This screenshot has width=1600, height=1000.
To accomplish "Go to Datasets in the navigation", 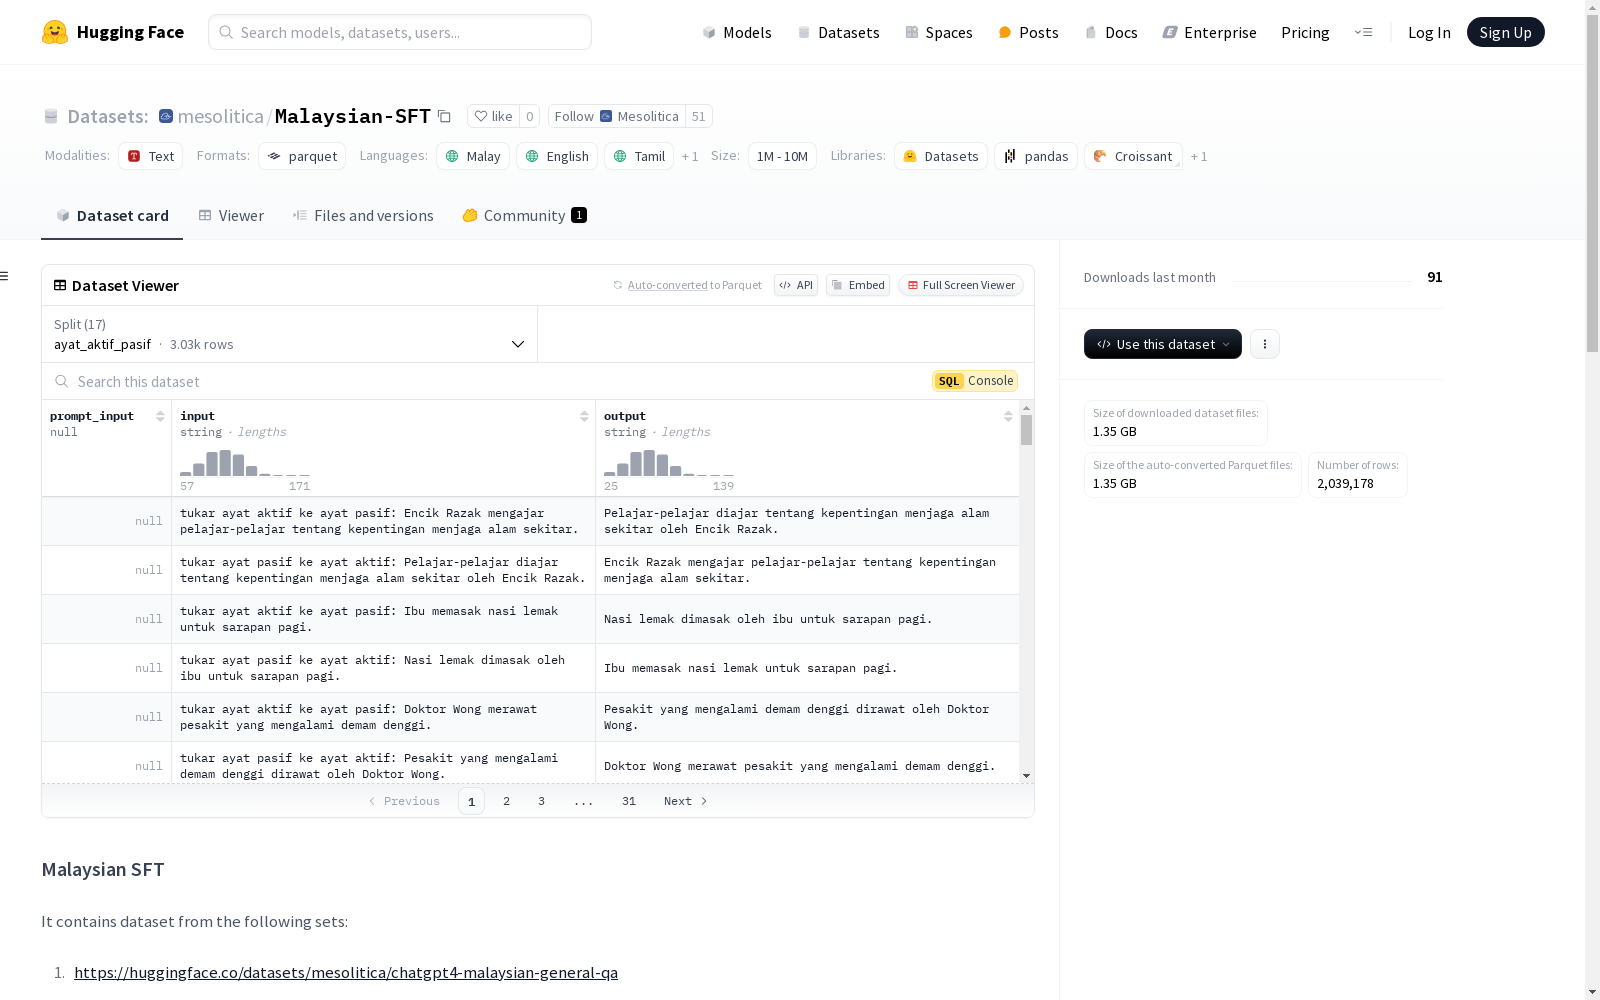I will tap(838, 32).
